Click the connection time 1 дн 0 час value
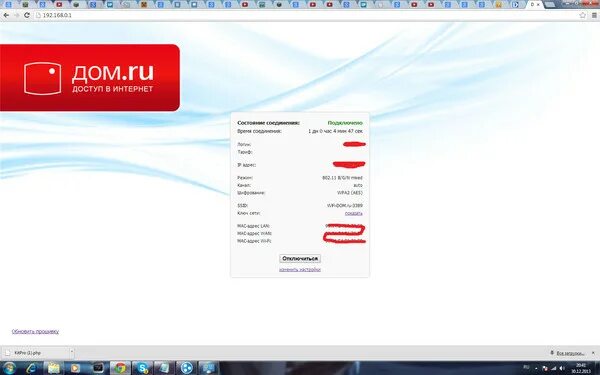The image size is (600, 375). coord(335,131)
